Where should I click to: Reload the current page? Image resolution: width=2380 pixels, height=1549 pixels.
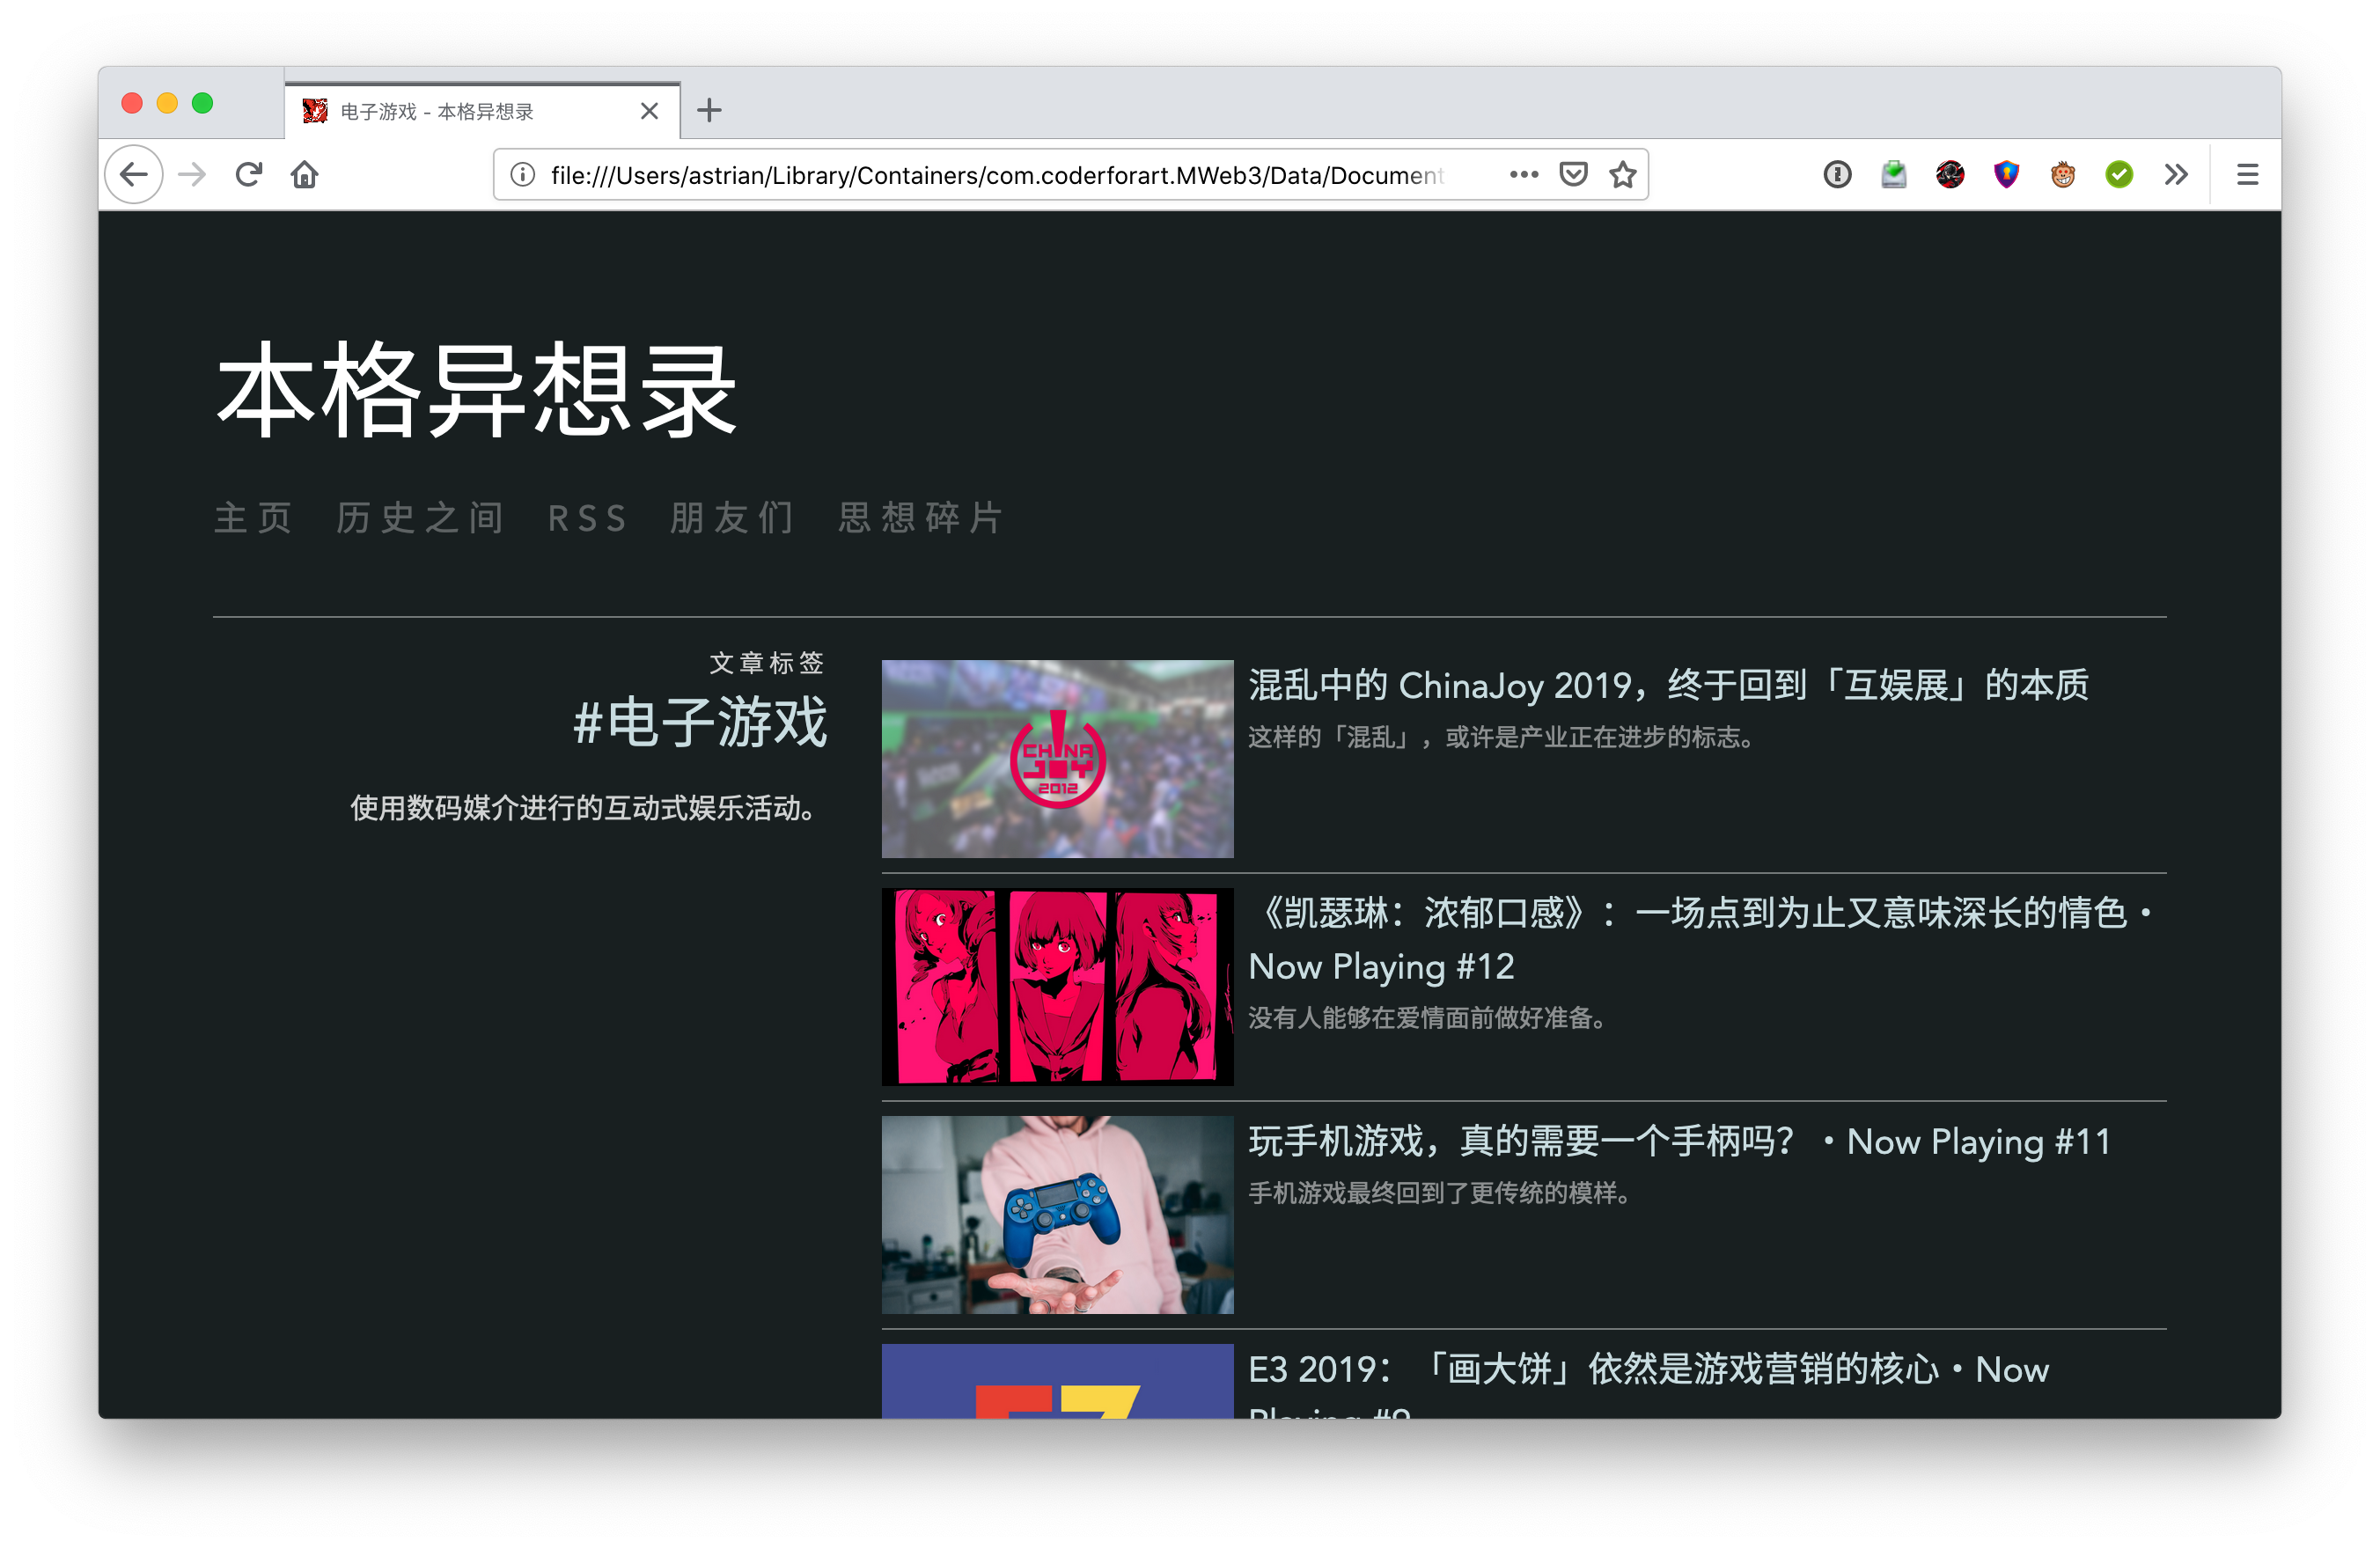tap(249, 175)
